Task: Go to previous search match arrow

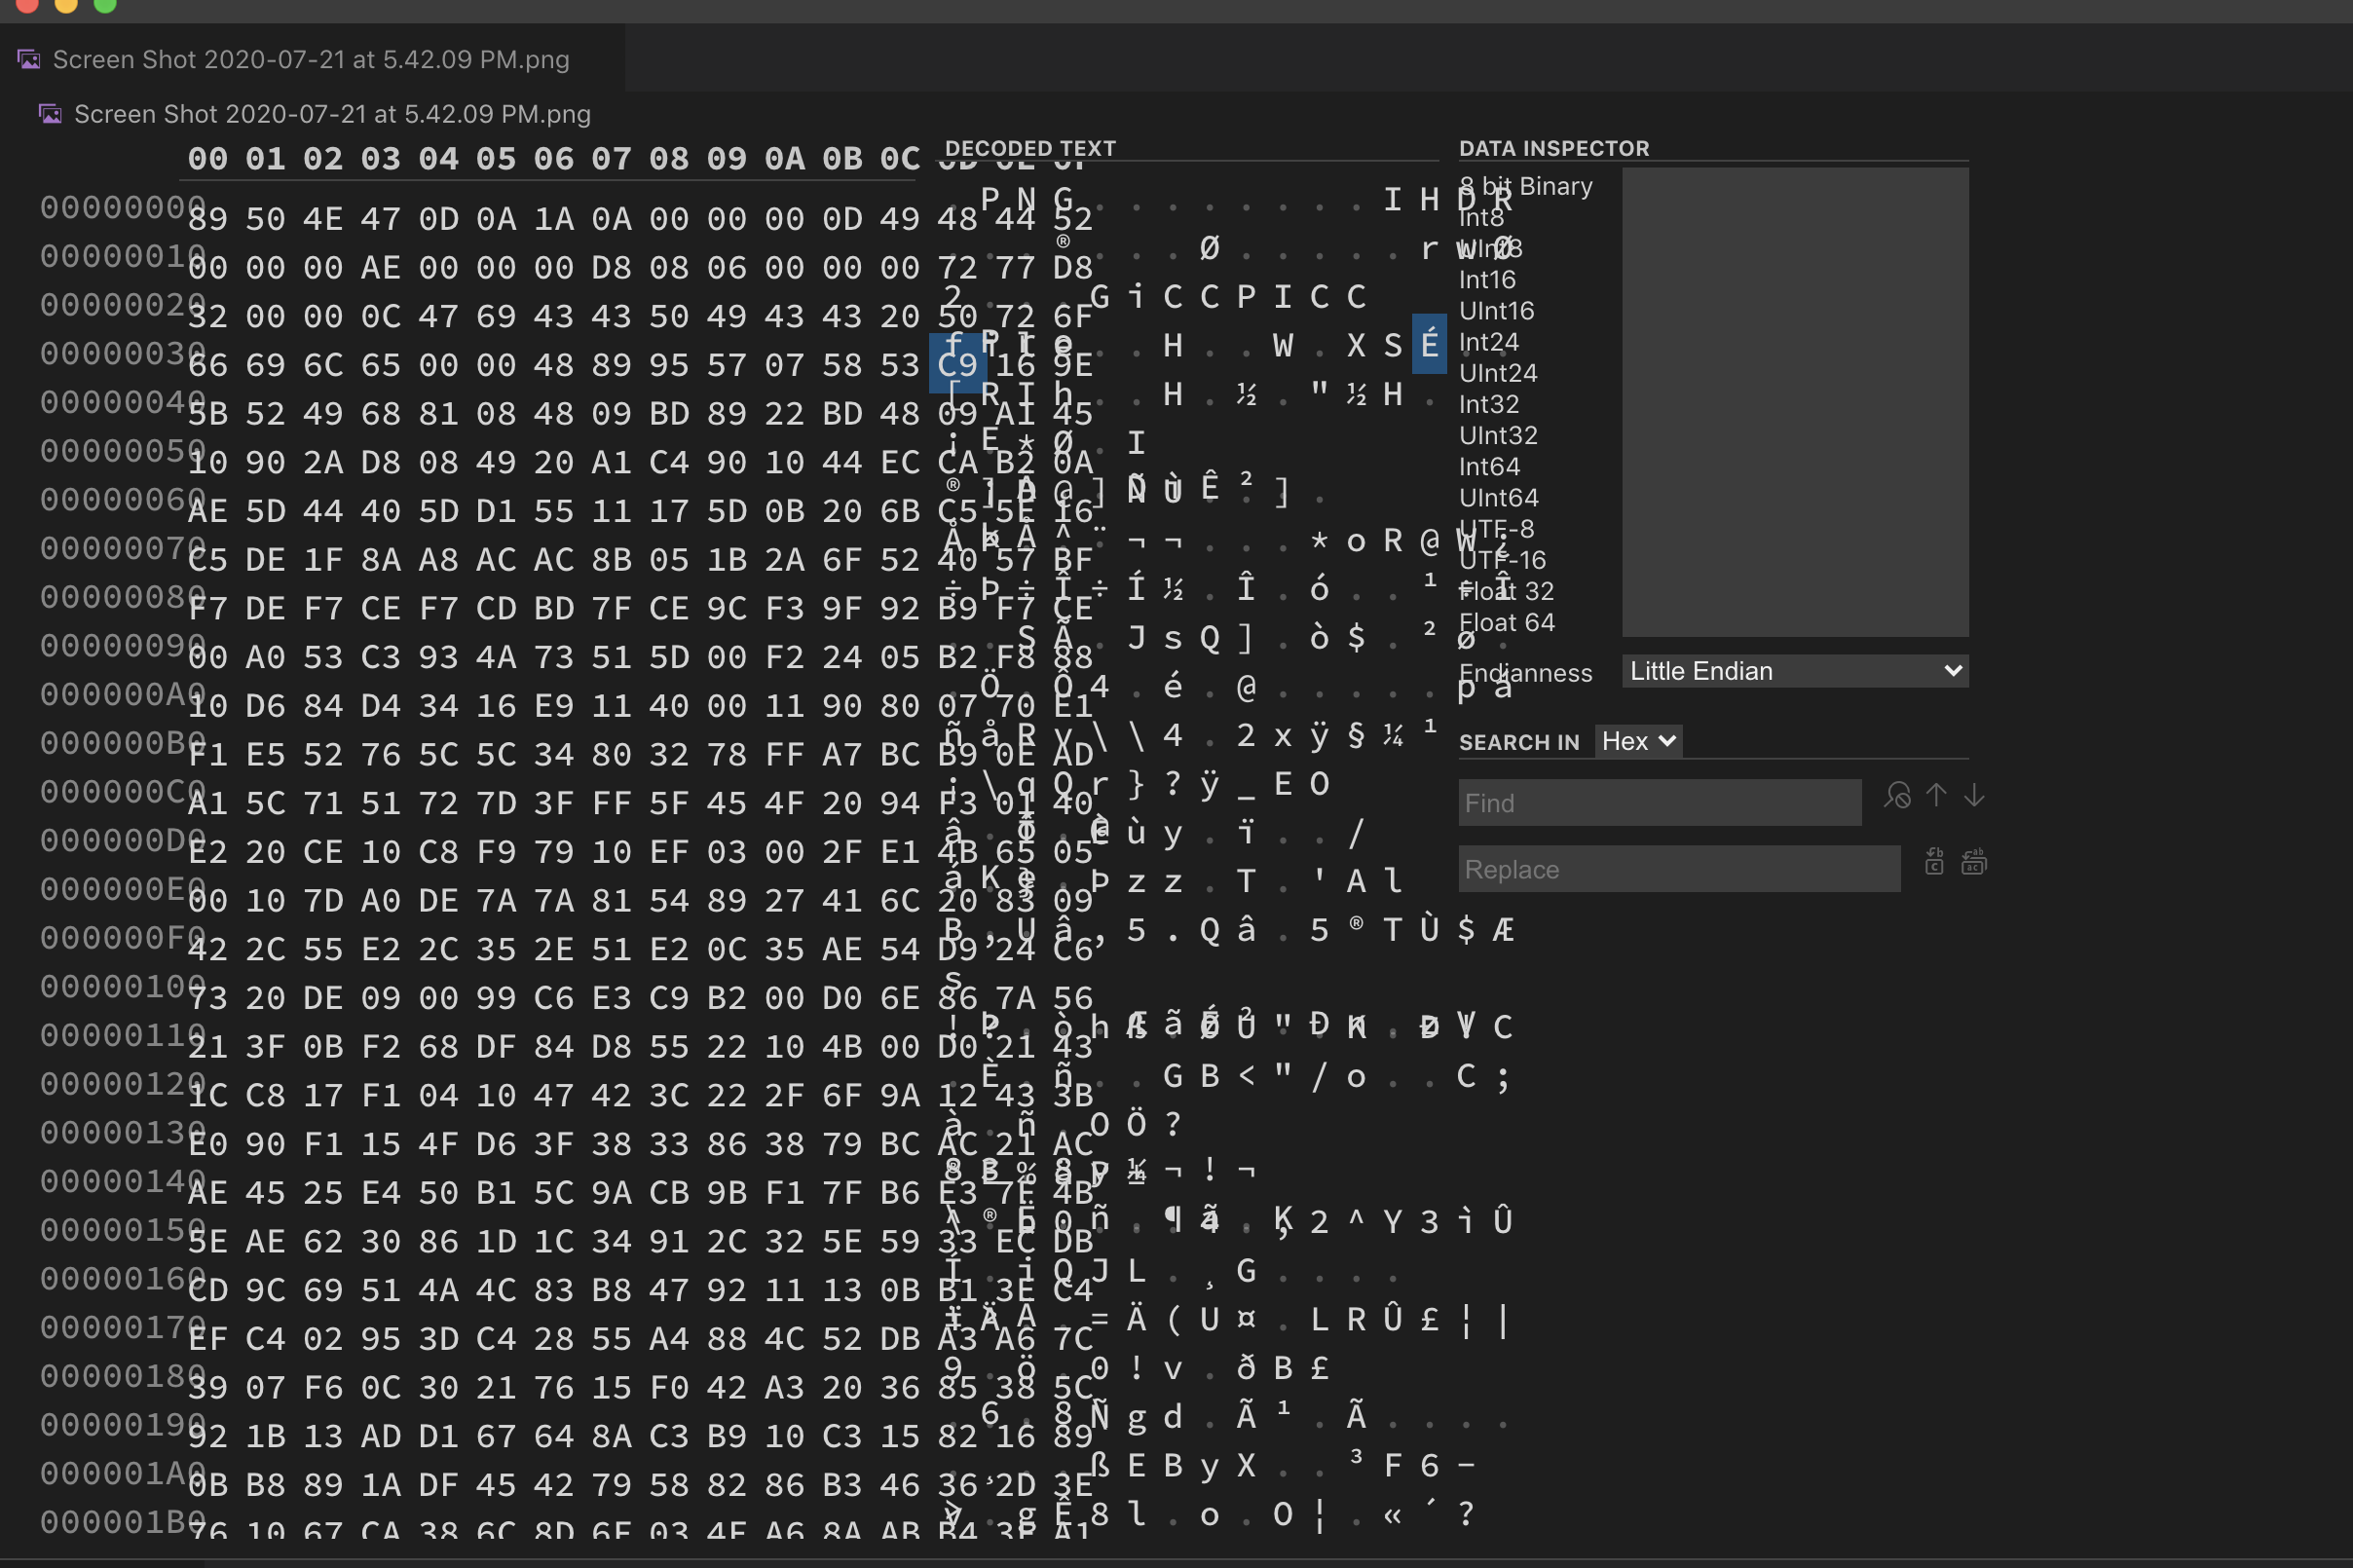Action: point(1936,795)
